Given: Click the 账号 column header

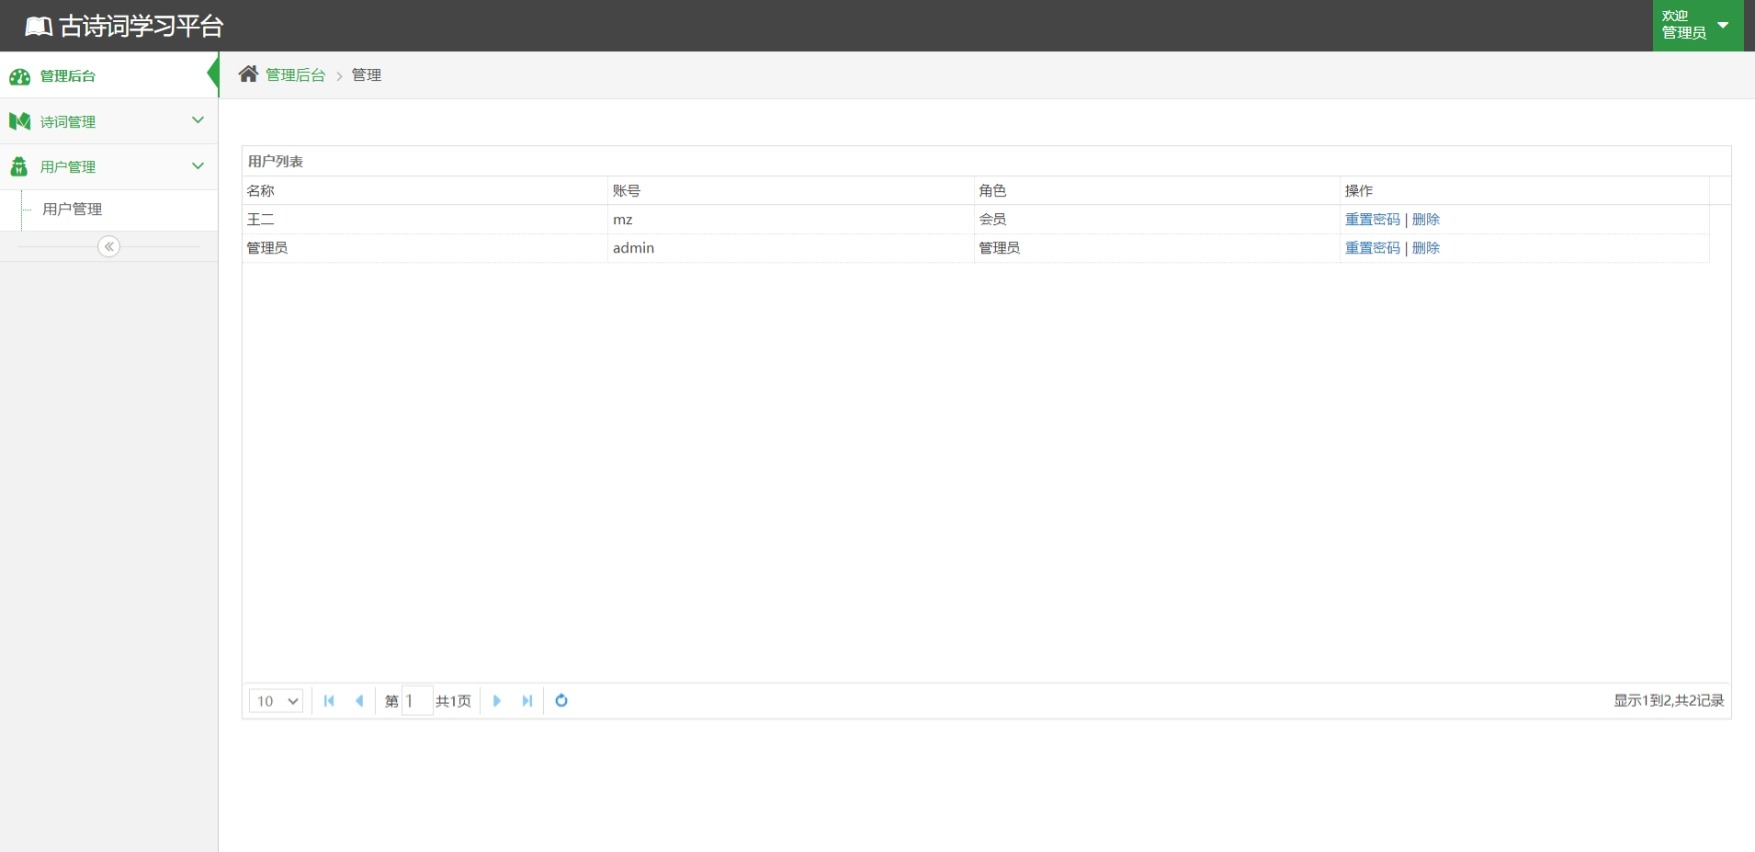Looking at the screenshot, I should (x=791, y=190).
